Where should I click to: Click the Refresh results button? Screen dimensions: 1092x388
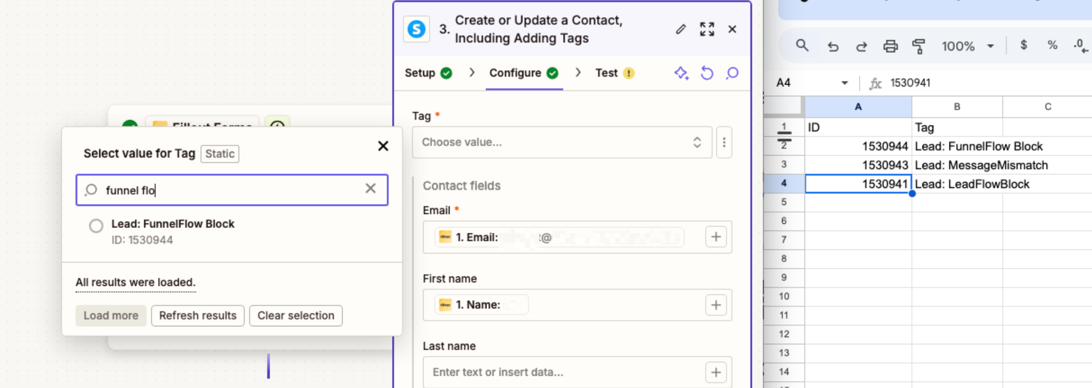[198, 316]
